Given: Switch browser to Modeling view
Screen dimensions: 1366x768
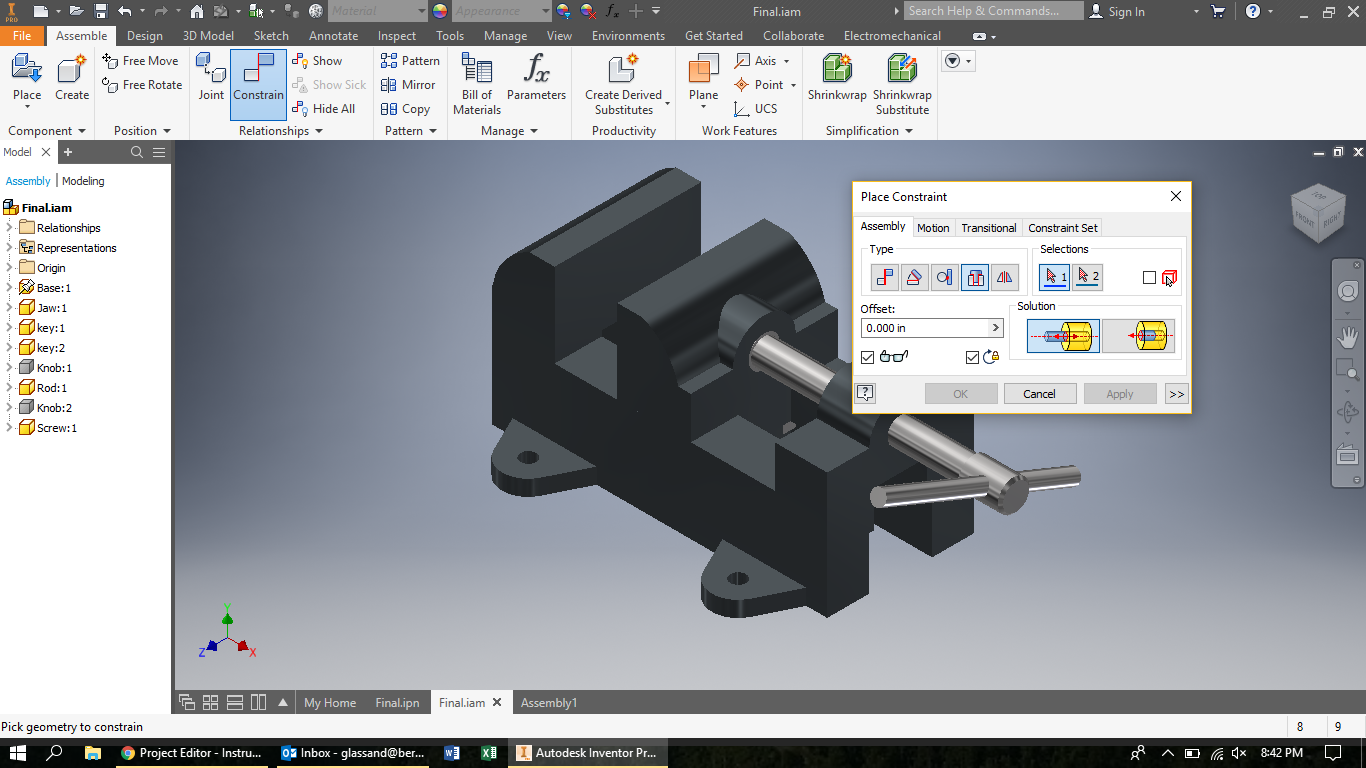Looking at the screenshot, I should click(x=83, y=181).
